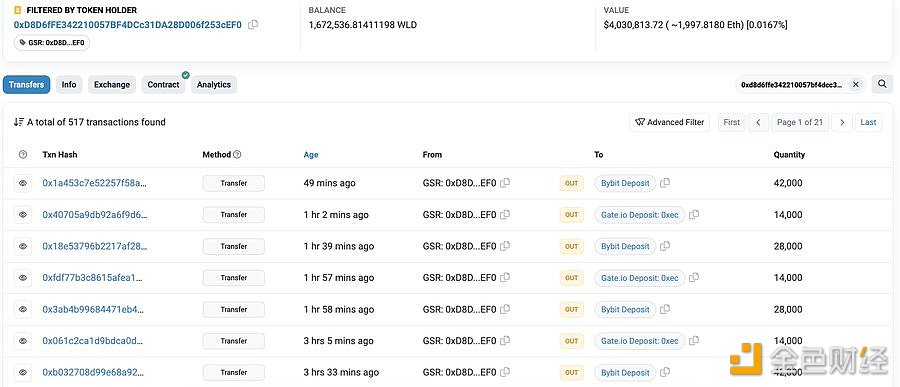Click the Page 1 of 21 indicator
Viewport: 900px width, 387px height.
[x=800, y=122]
